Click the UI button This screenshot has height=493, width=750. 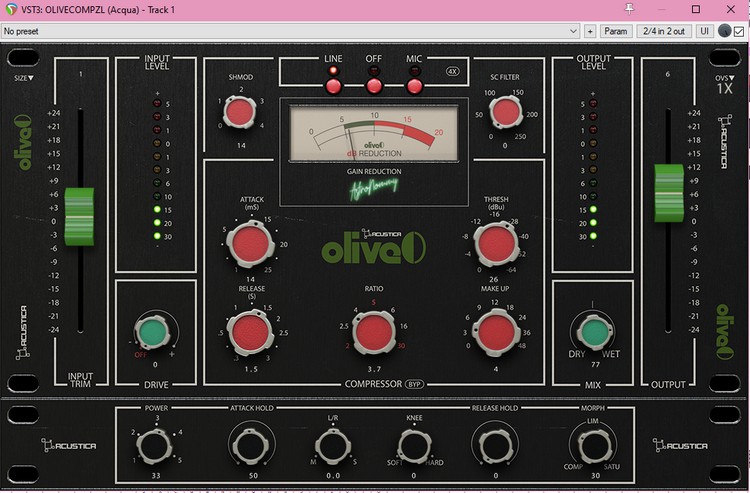pyautogui.click(x=704, y=31)
